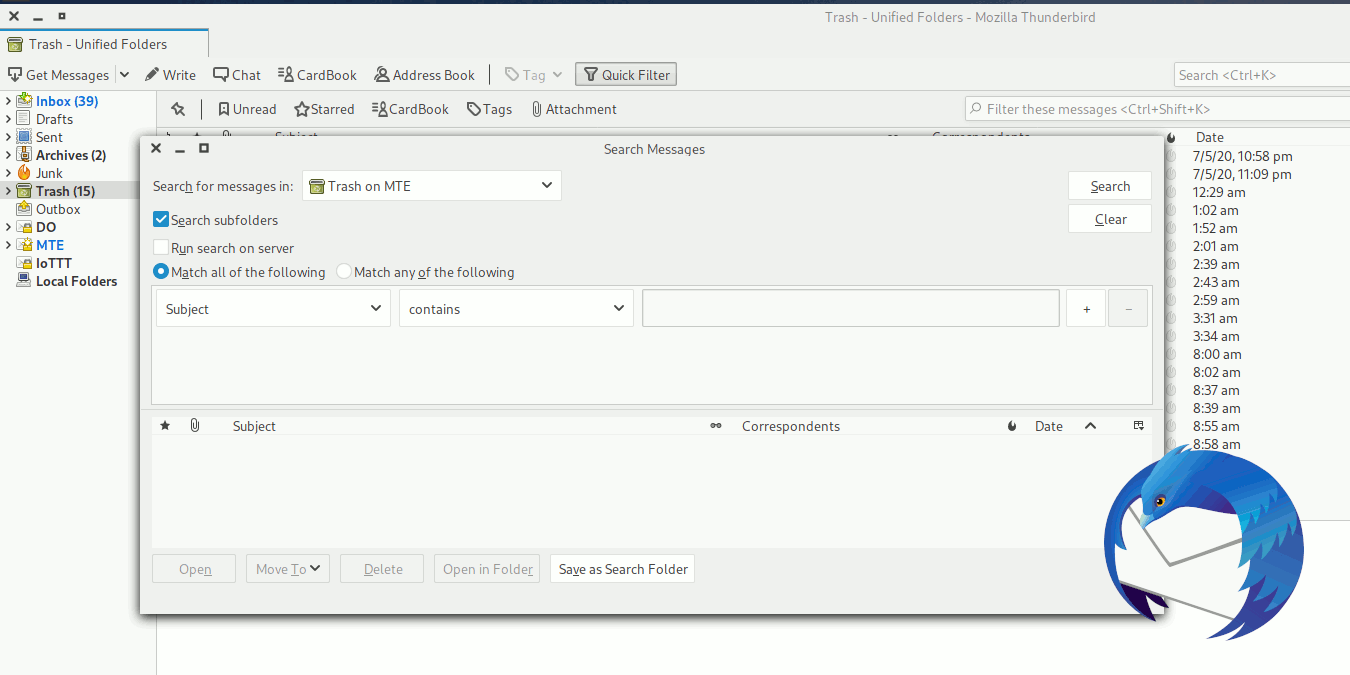Open the Trash on MTE folder dropdown
This screenshot has height=675, width=1350.
(x=431, y=185)
